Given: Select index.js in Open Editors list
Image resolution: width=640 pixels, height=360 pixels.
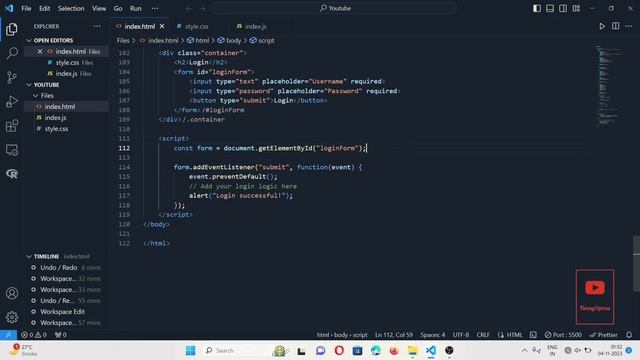Looking at the screenshot, I should pyautogui.click(x=67, y=73).
